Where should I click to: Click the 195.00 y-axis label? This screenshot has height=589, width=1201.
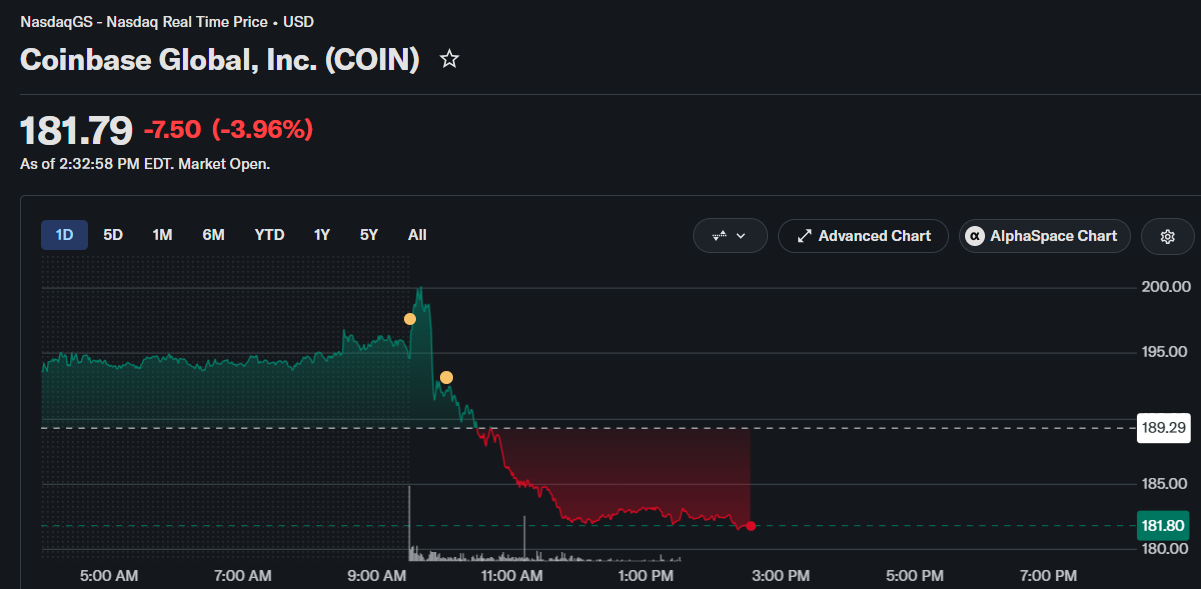tap(1164, 352)
